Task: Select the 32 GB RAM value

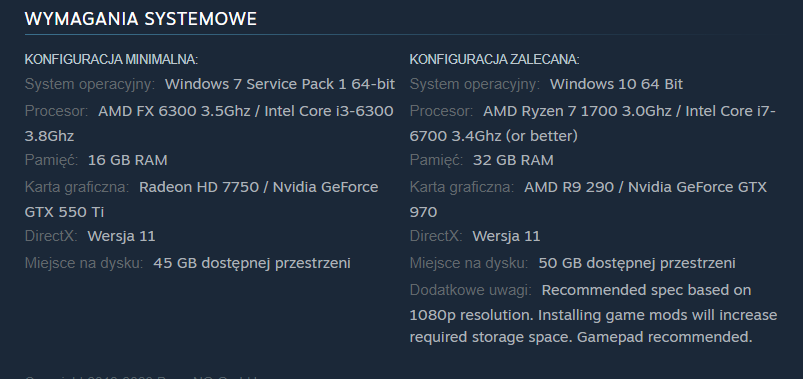Action: [x=513, y=160]
